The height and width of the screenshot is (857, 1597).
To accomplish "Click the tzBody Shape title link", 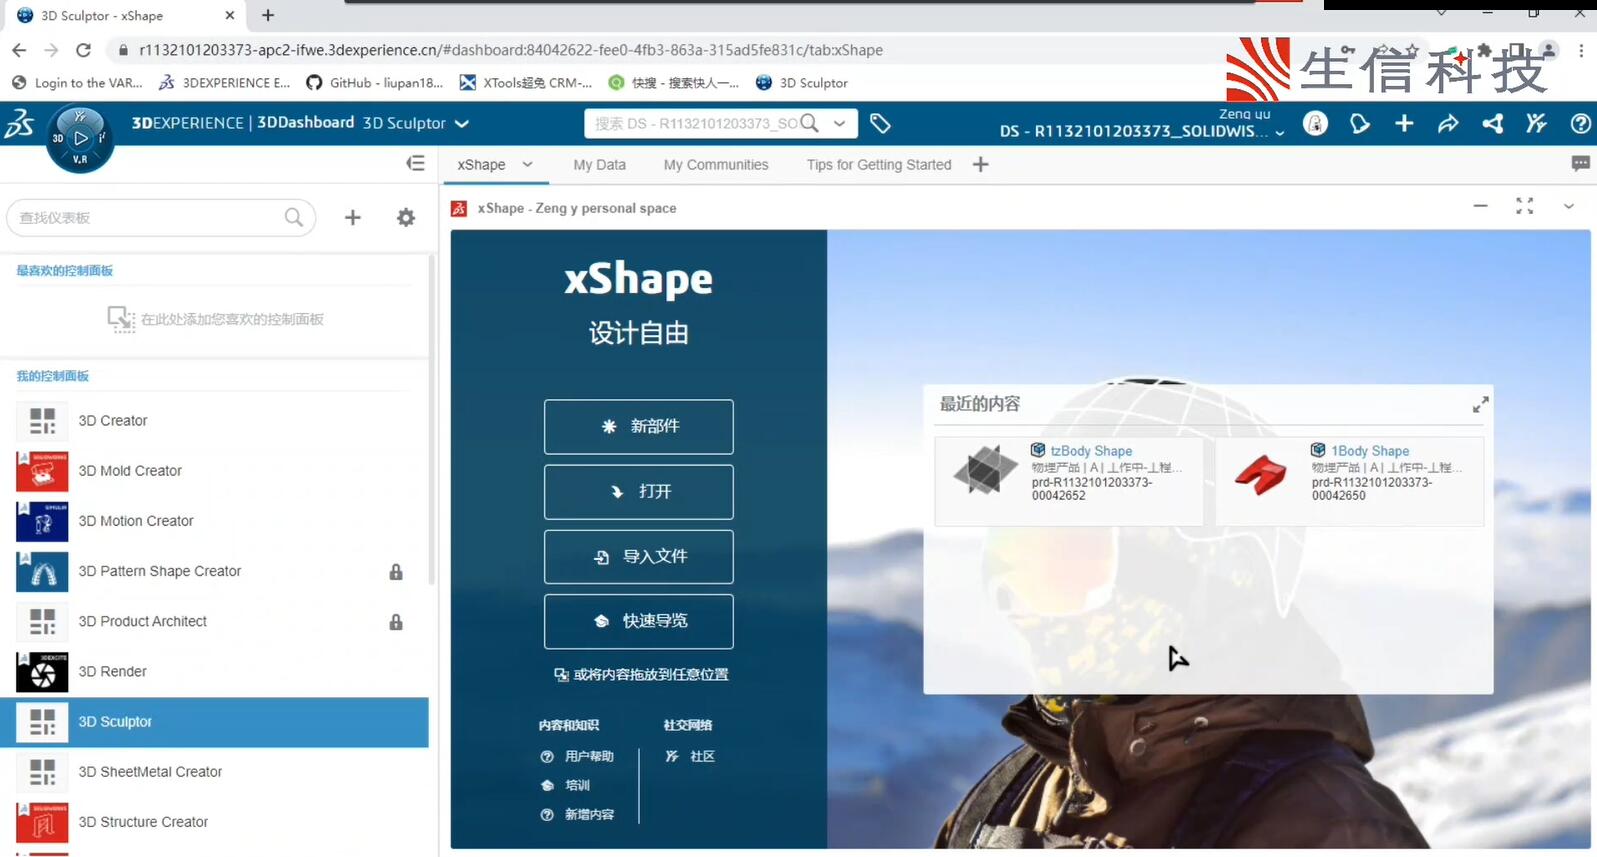I will pos(1091,451).
